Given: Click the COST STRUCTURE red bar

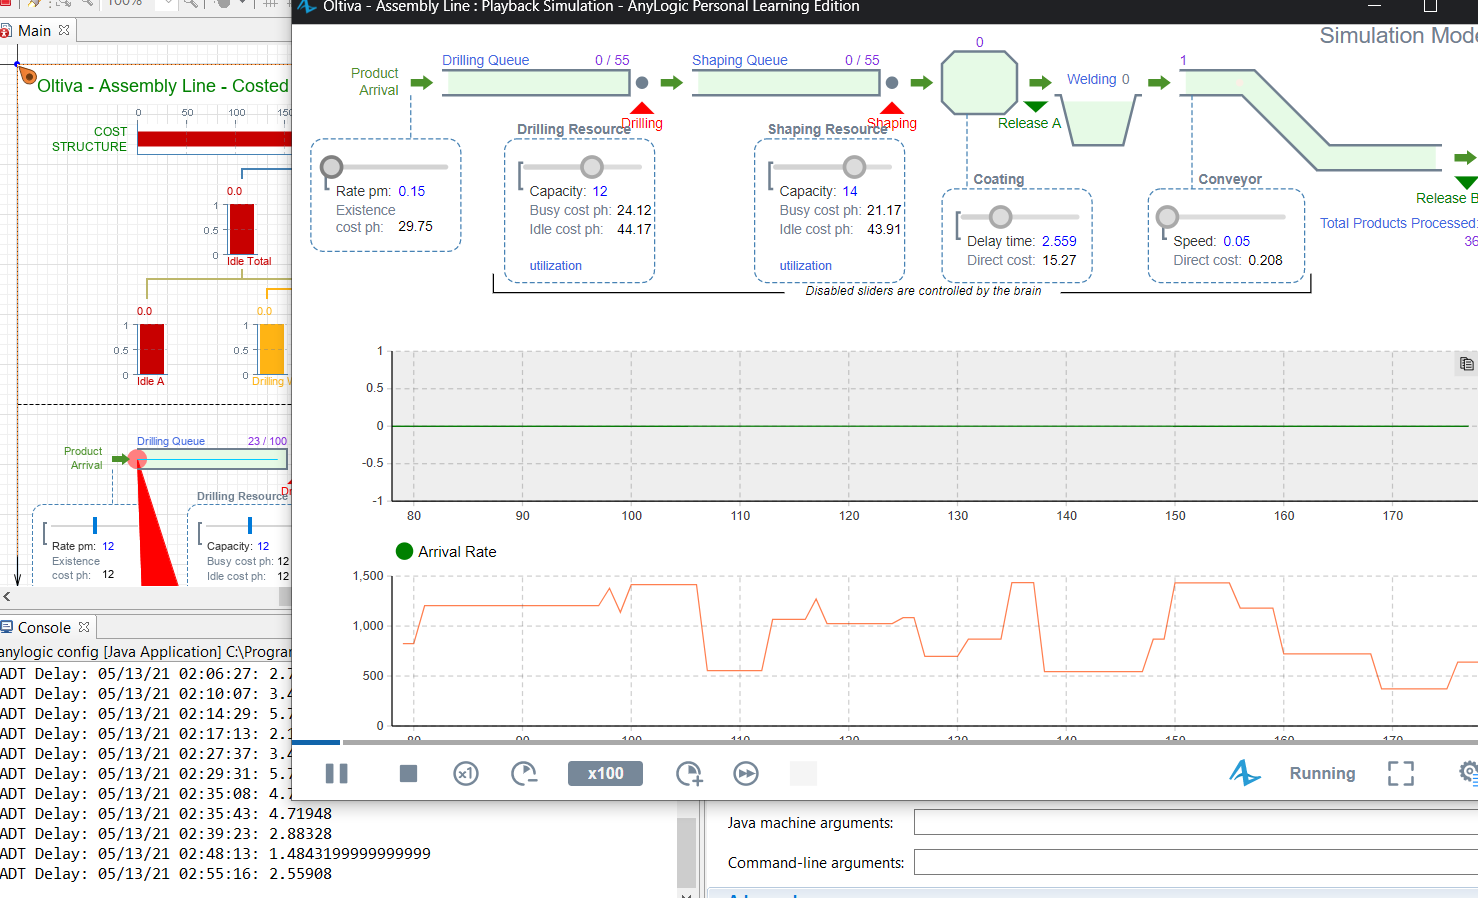Looking at the screenshot, I should [214, 139].
